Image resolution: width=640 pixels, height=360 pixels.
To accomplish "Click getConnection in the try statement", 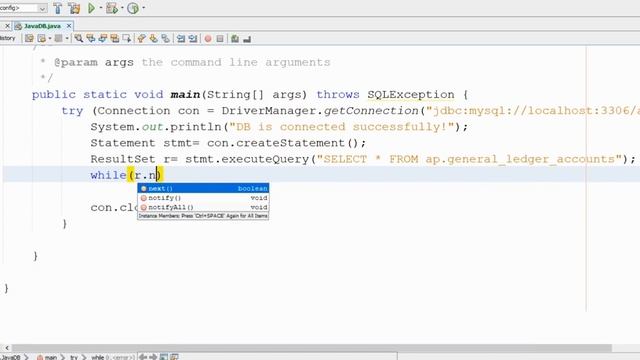I will (x=371, y=111).
